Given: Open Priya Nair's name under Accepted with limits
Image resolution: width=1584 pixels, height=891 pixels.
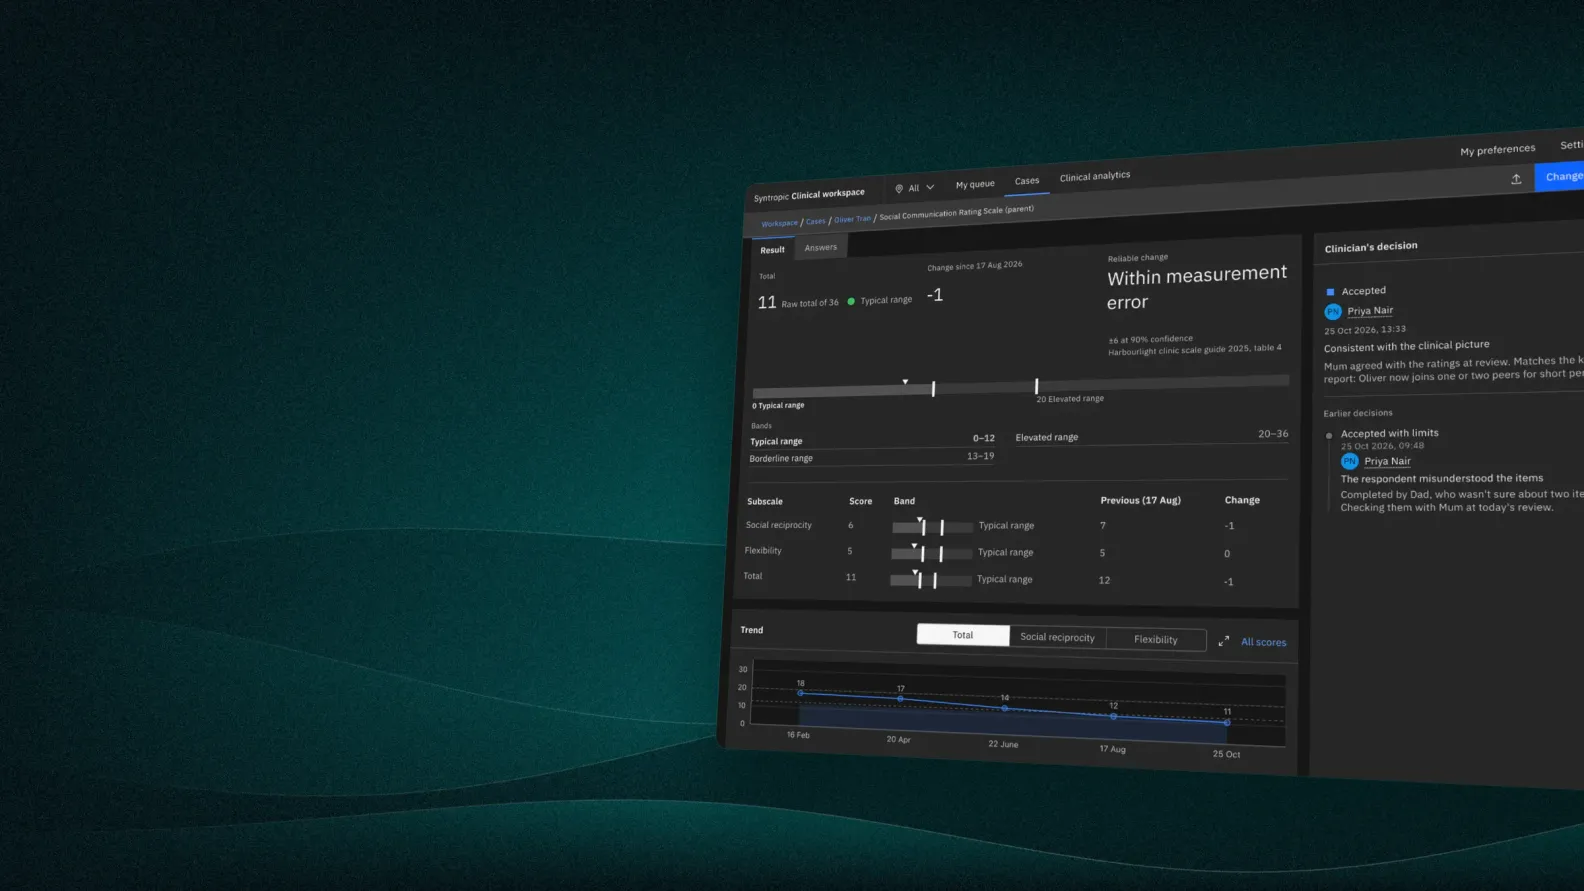Looking at the screenshot, I should 1387,461.
